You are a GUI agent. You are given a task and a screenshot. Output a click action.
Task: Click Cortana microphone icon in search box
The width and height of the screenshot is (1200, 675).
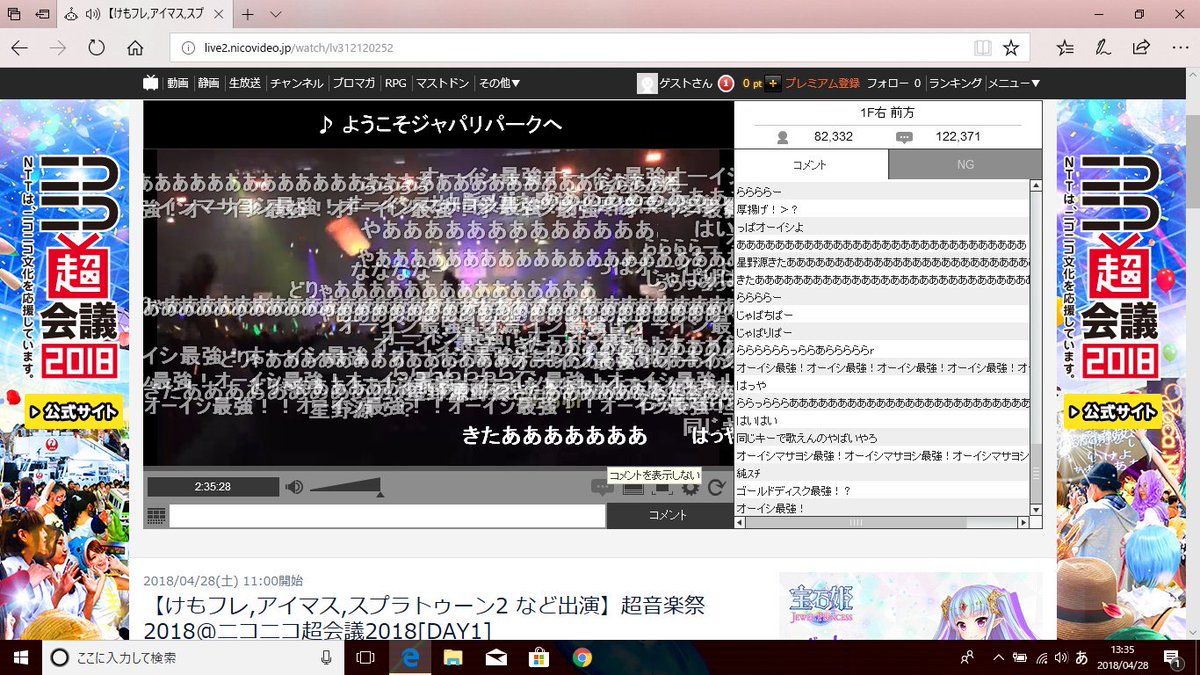pyautogui.click(x=326, y=657)
